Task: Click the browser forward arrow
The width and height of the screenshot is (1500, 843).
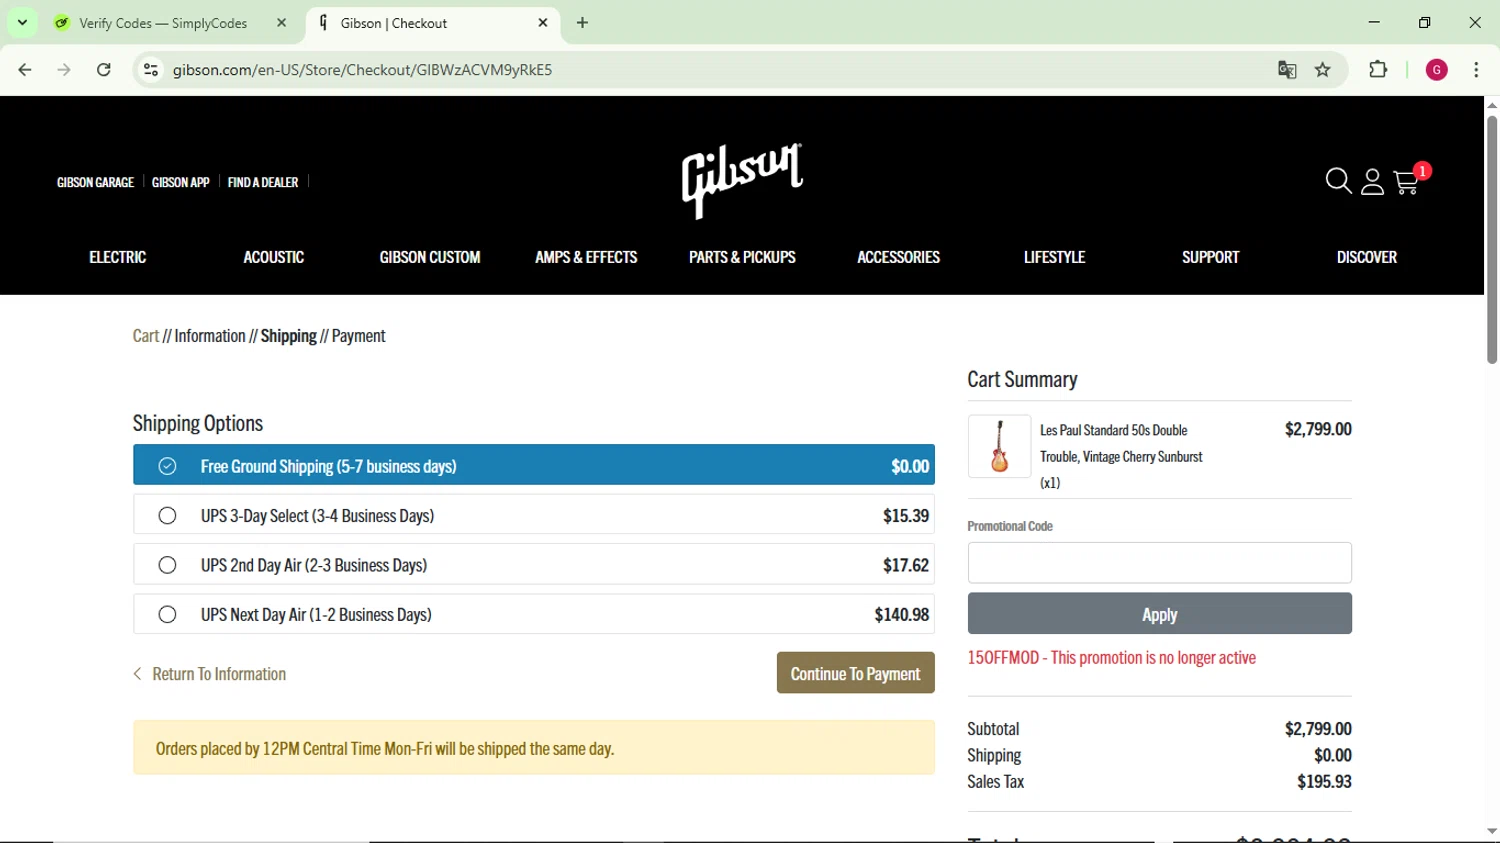Action: tap(64, 70)
